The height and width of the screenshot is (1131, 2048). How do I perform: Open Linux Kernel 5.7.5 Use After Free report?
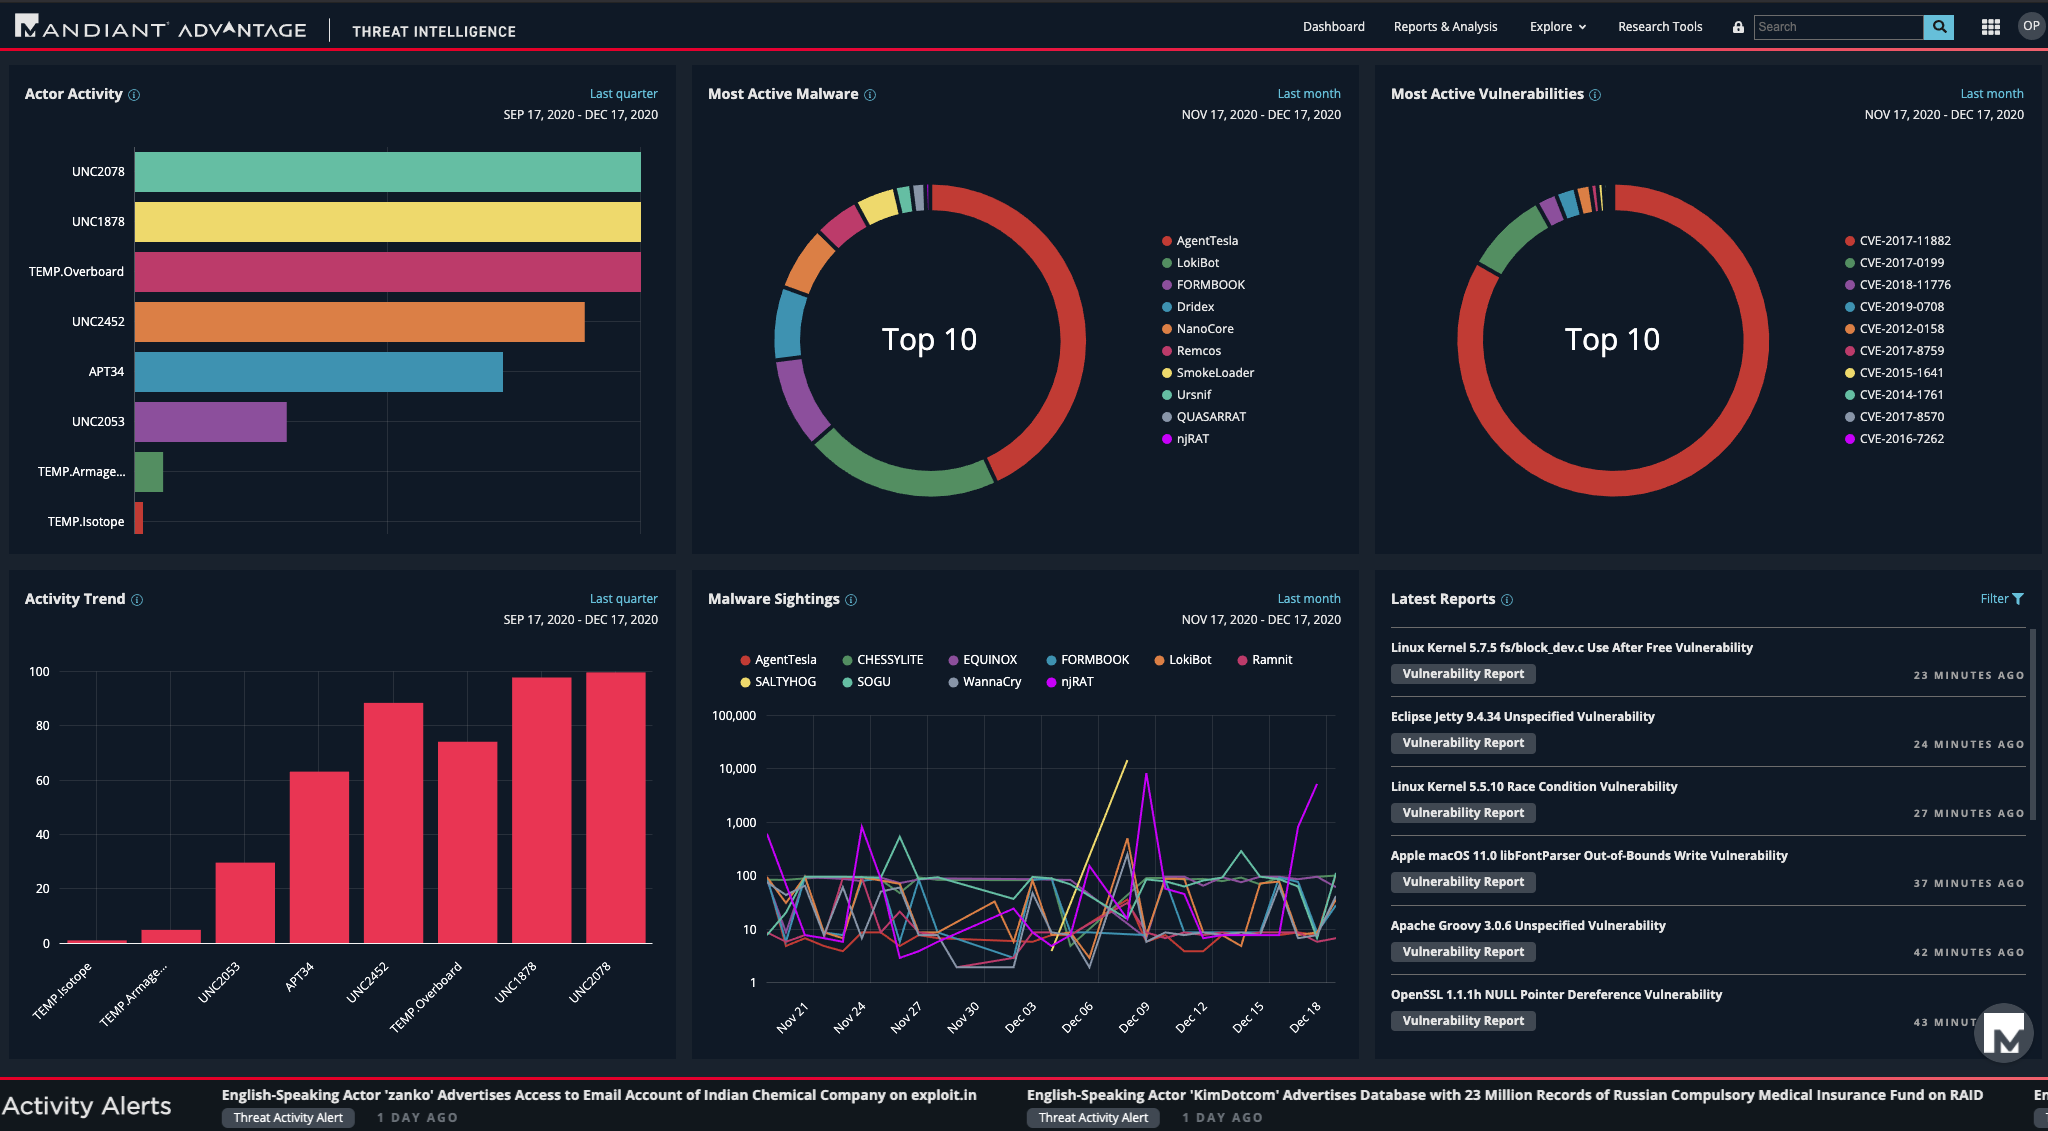[x=1571, y=648]
